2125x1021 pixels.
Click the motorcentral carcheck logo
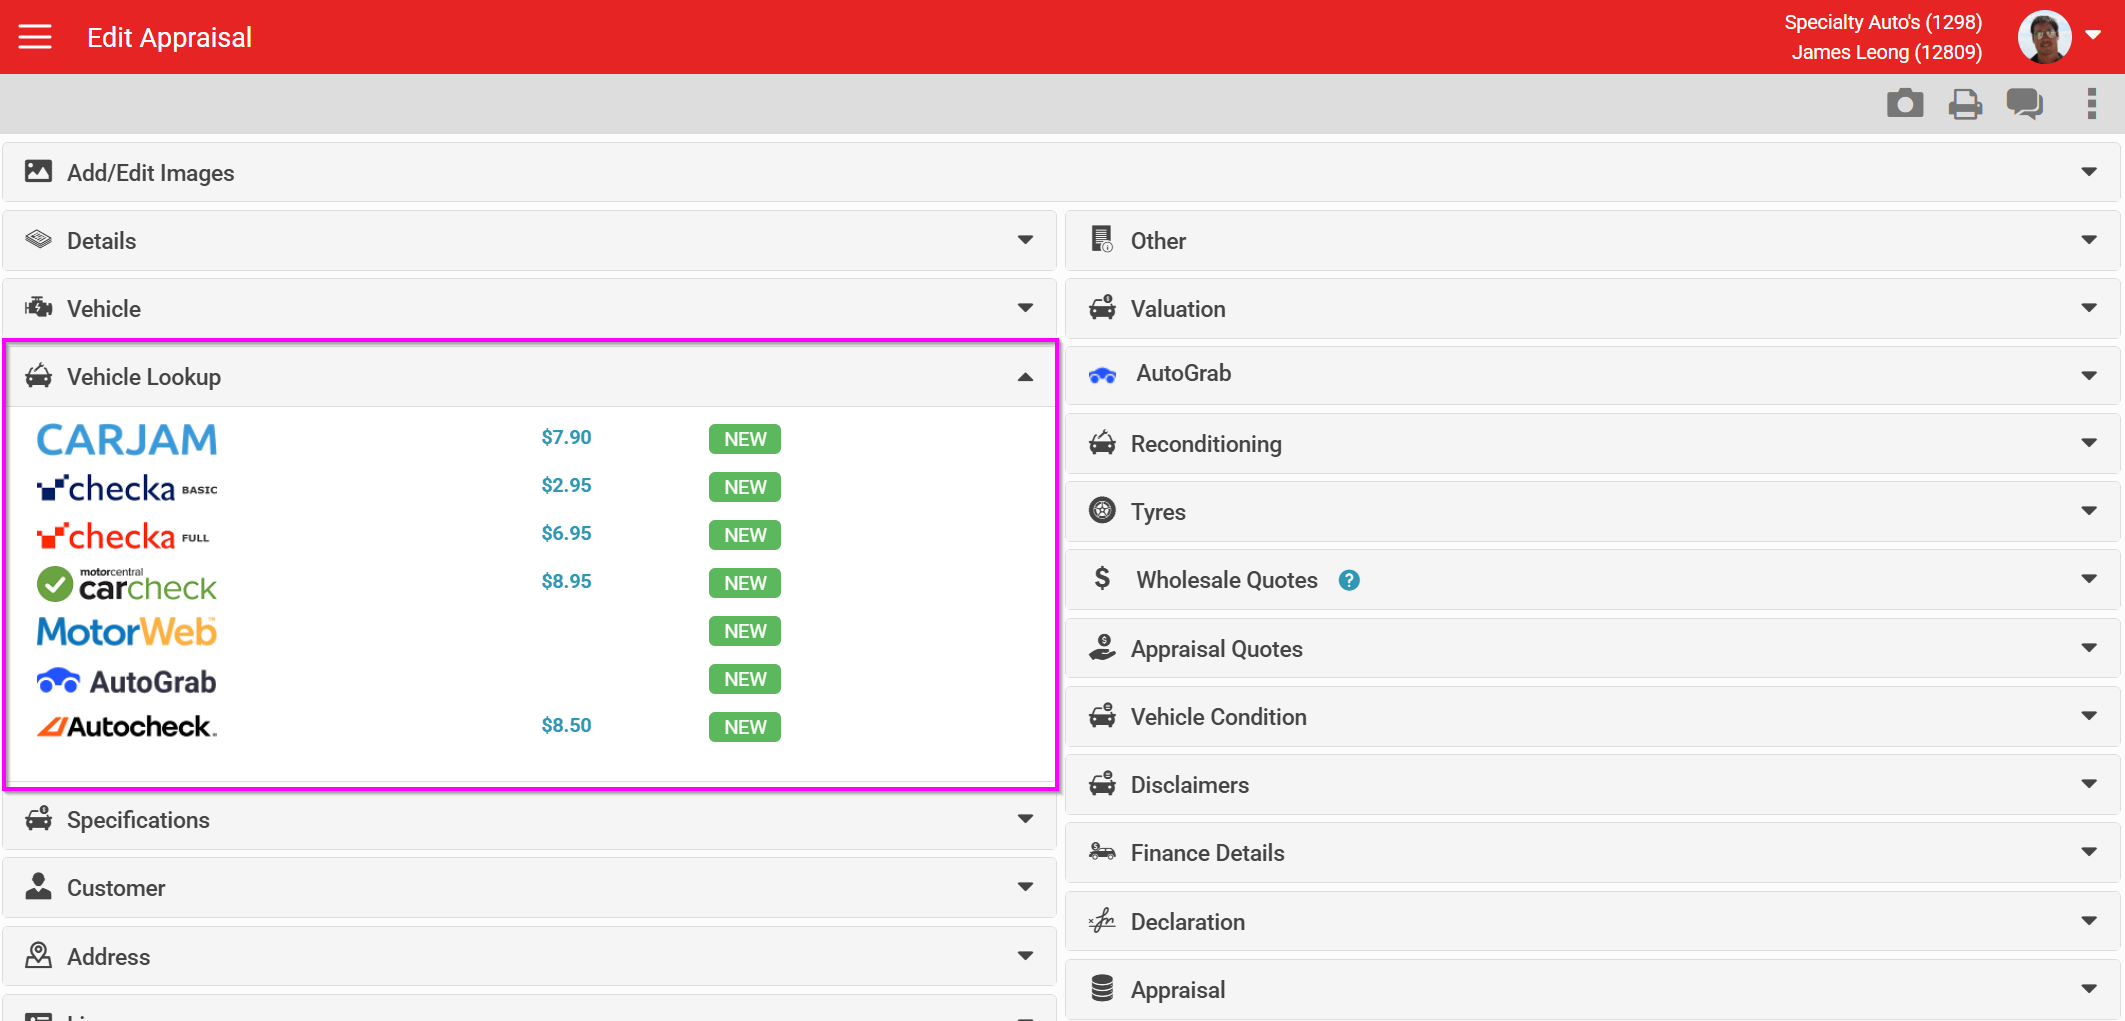127,584
